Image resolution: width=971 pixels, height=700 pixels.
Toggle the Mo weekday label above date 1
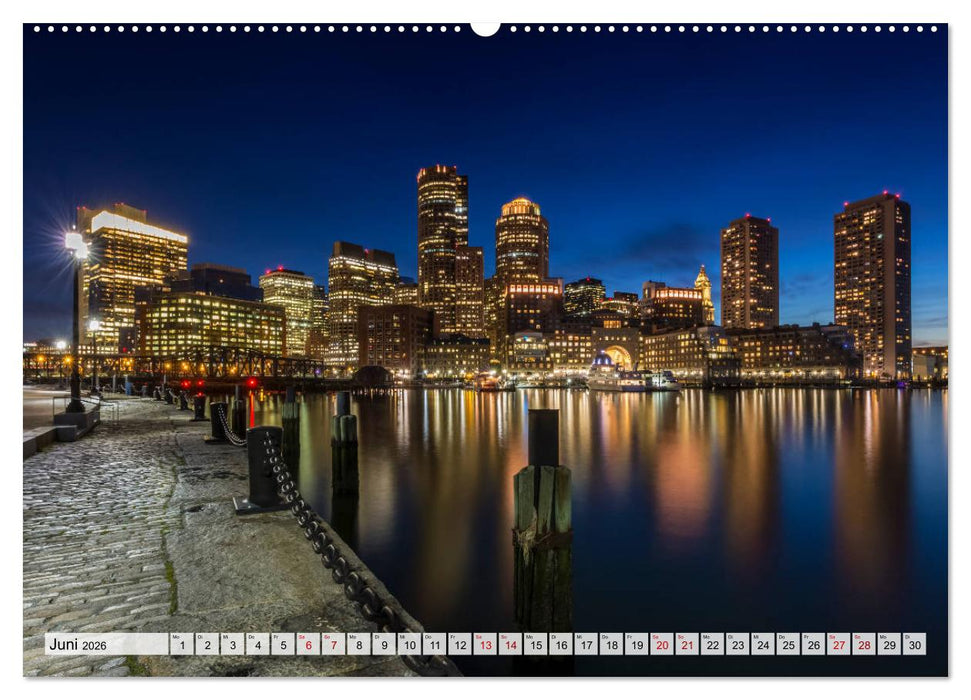pos(178,637)
